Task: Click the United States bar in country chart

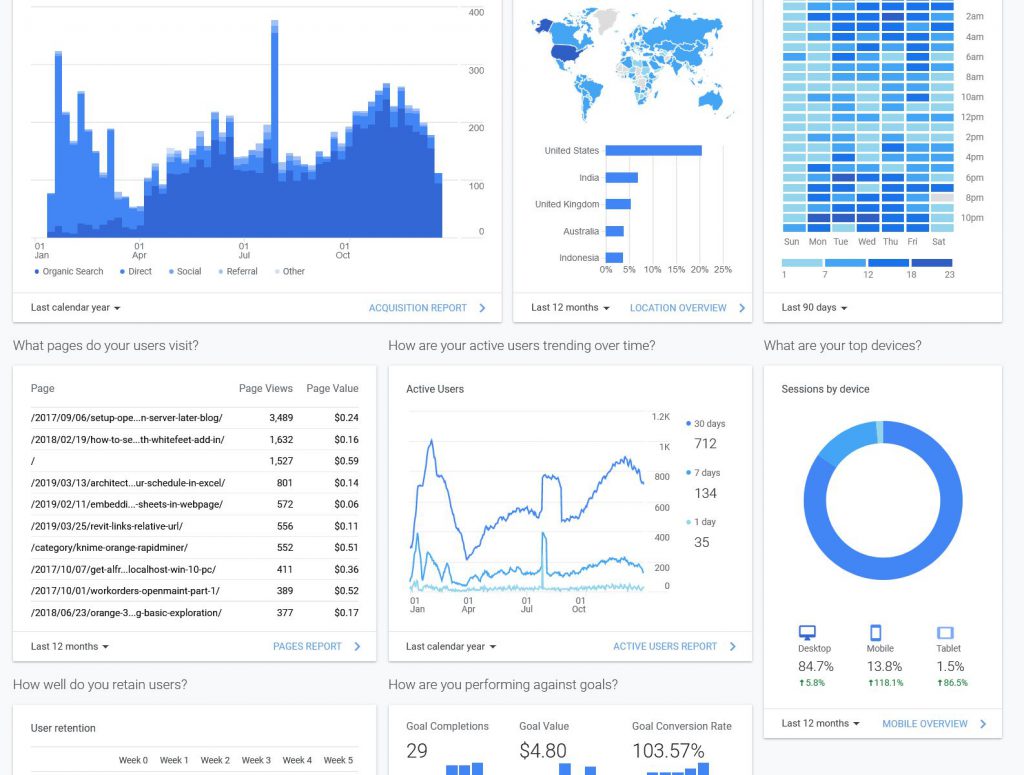Action: click(653, 151)
